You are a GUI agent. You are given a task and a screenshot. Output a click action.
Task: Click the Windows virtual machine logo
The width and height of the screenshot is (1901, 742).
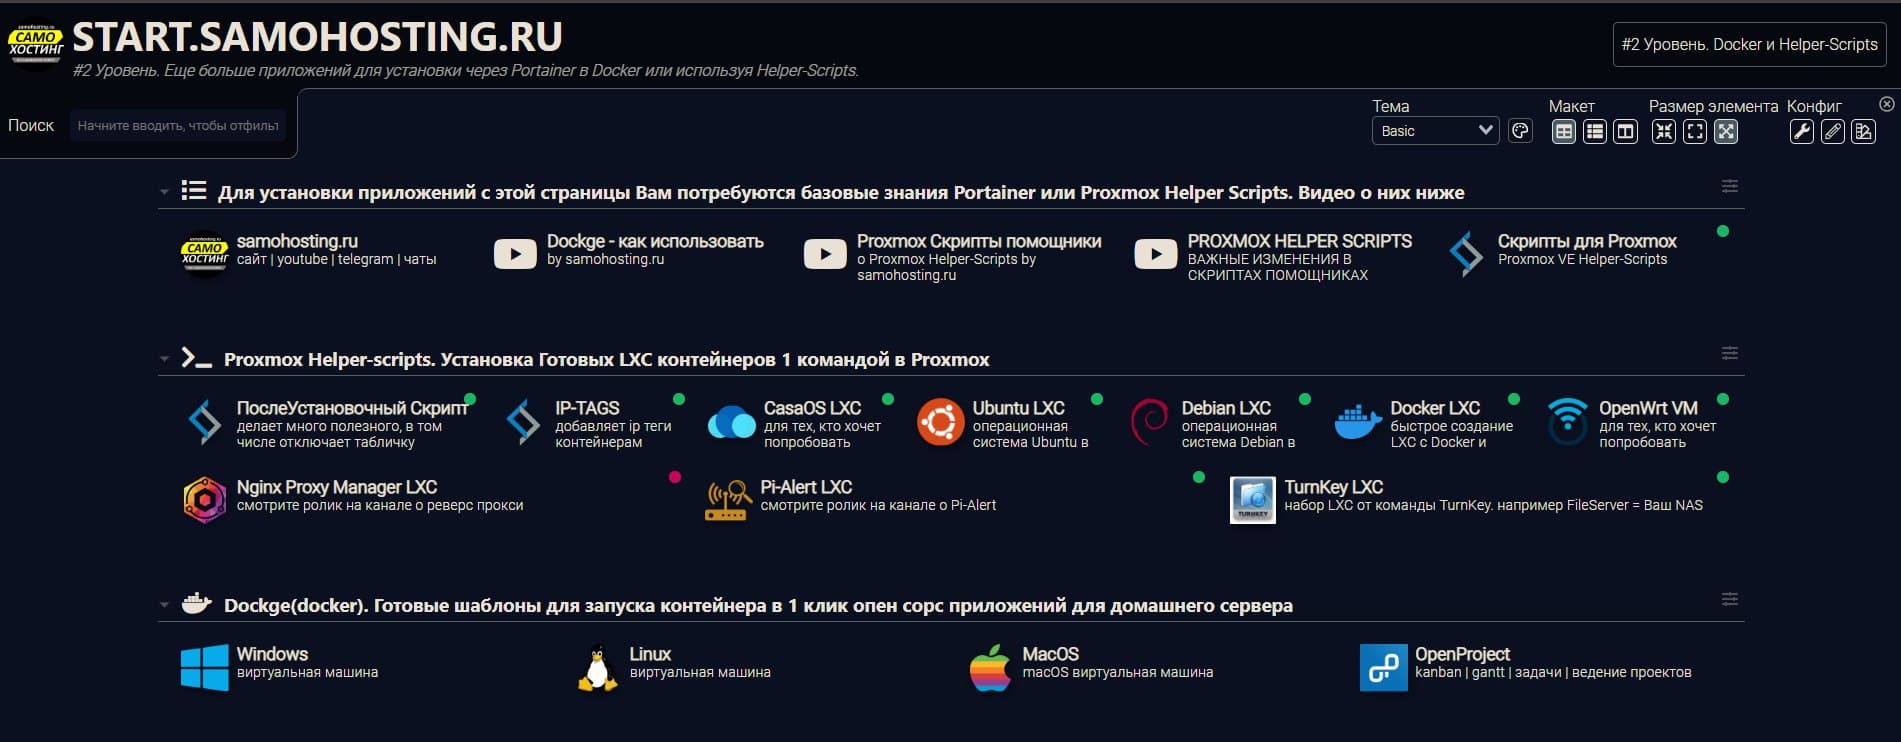tap(204, 667)
